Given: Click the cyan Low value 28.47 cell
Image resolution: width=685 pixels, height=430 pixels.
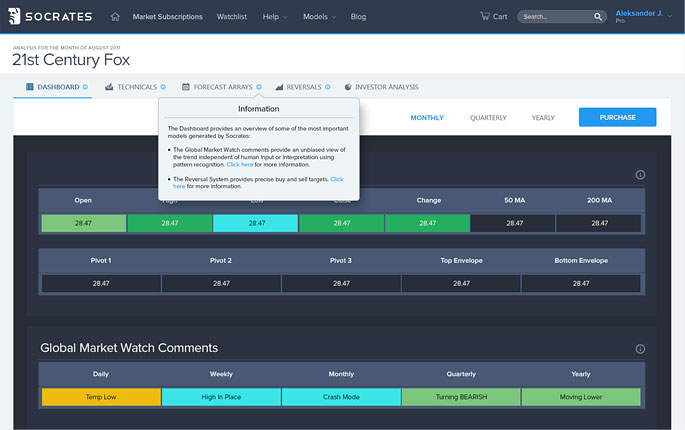Looking at the screenshot, I should tap(256, 223).
